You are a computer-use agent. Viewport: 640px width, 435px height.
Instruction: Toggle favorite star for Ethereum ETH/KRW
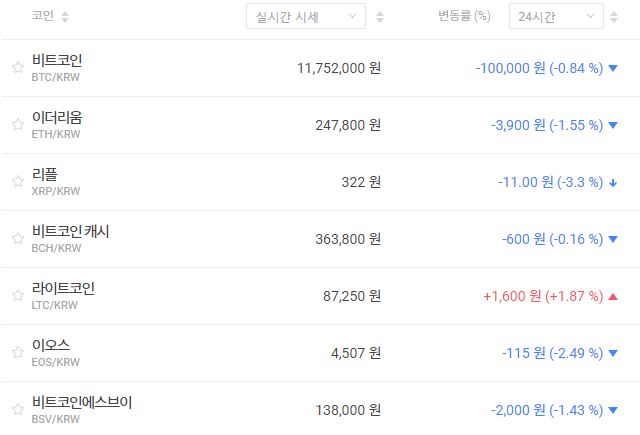[x=17, y=125]
